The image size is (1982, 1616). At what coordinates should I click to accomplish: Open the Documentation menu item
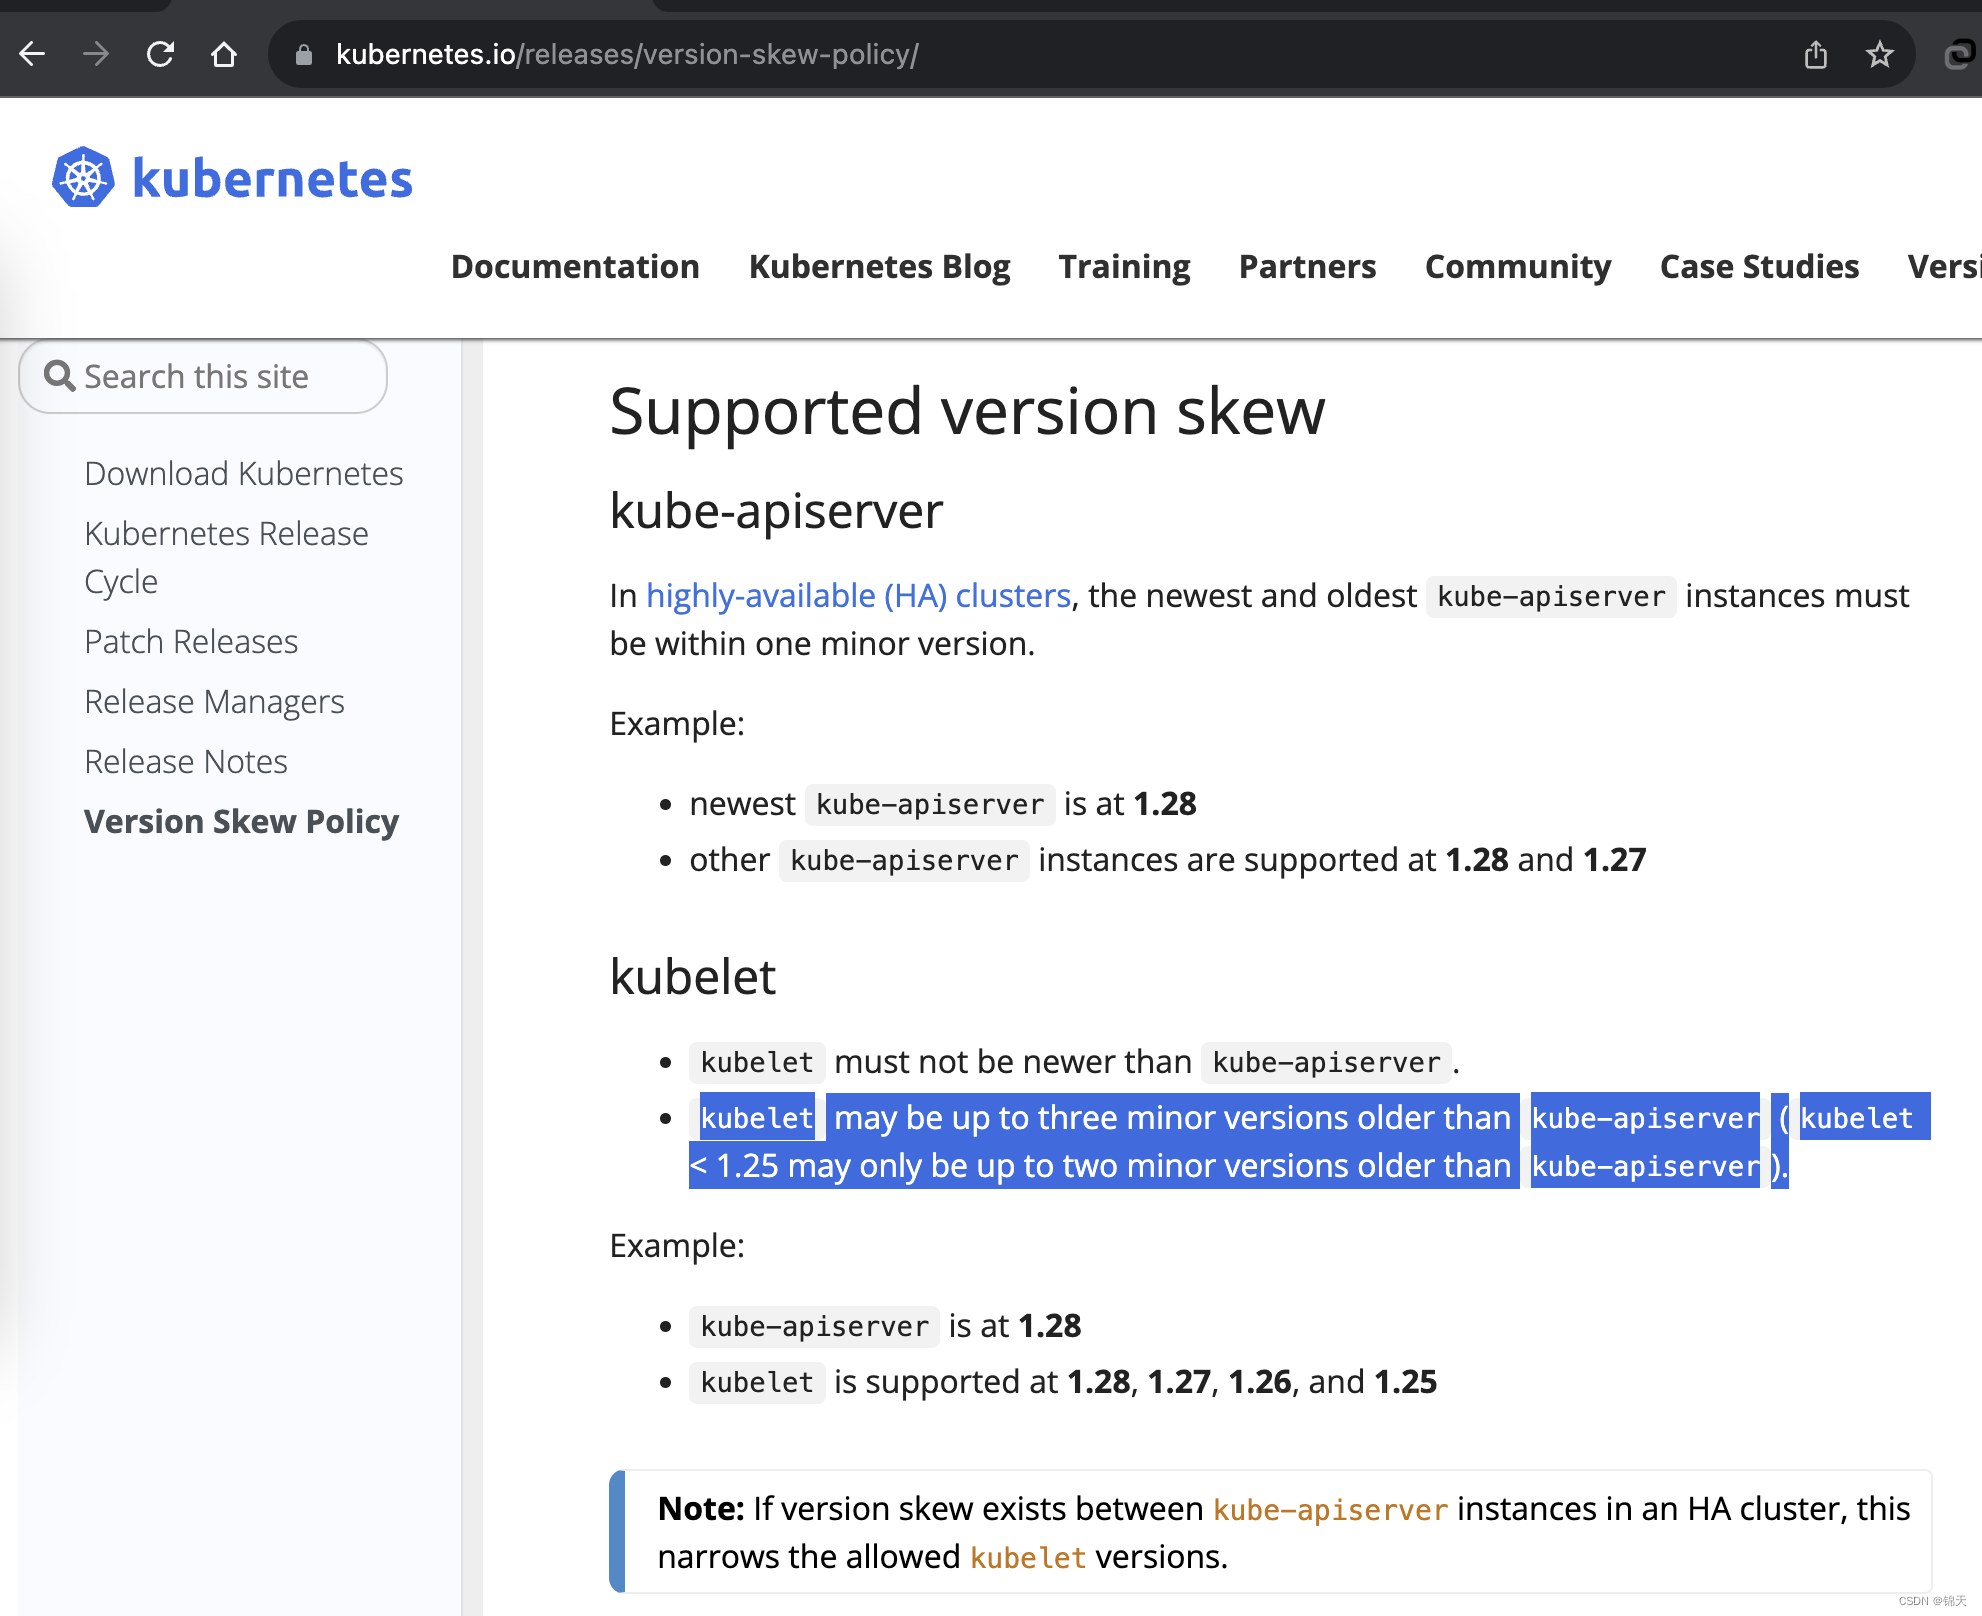[x=575, y=266]
